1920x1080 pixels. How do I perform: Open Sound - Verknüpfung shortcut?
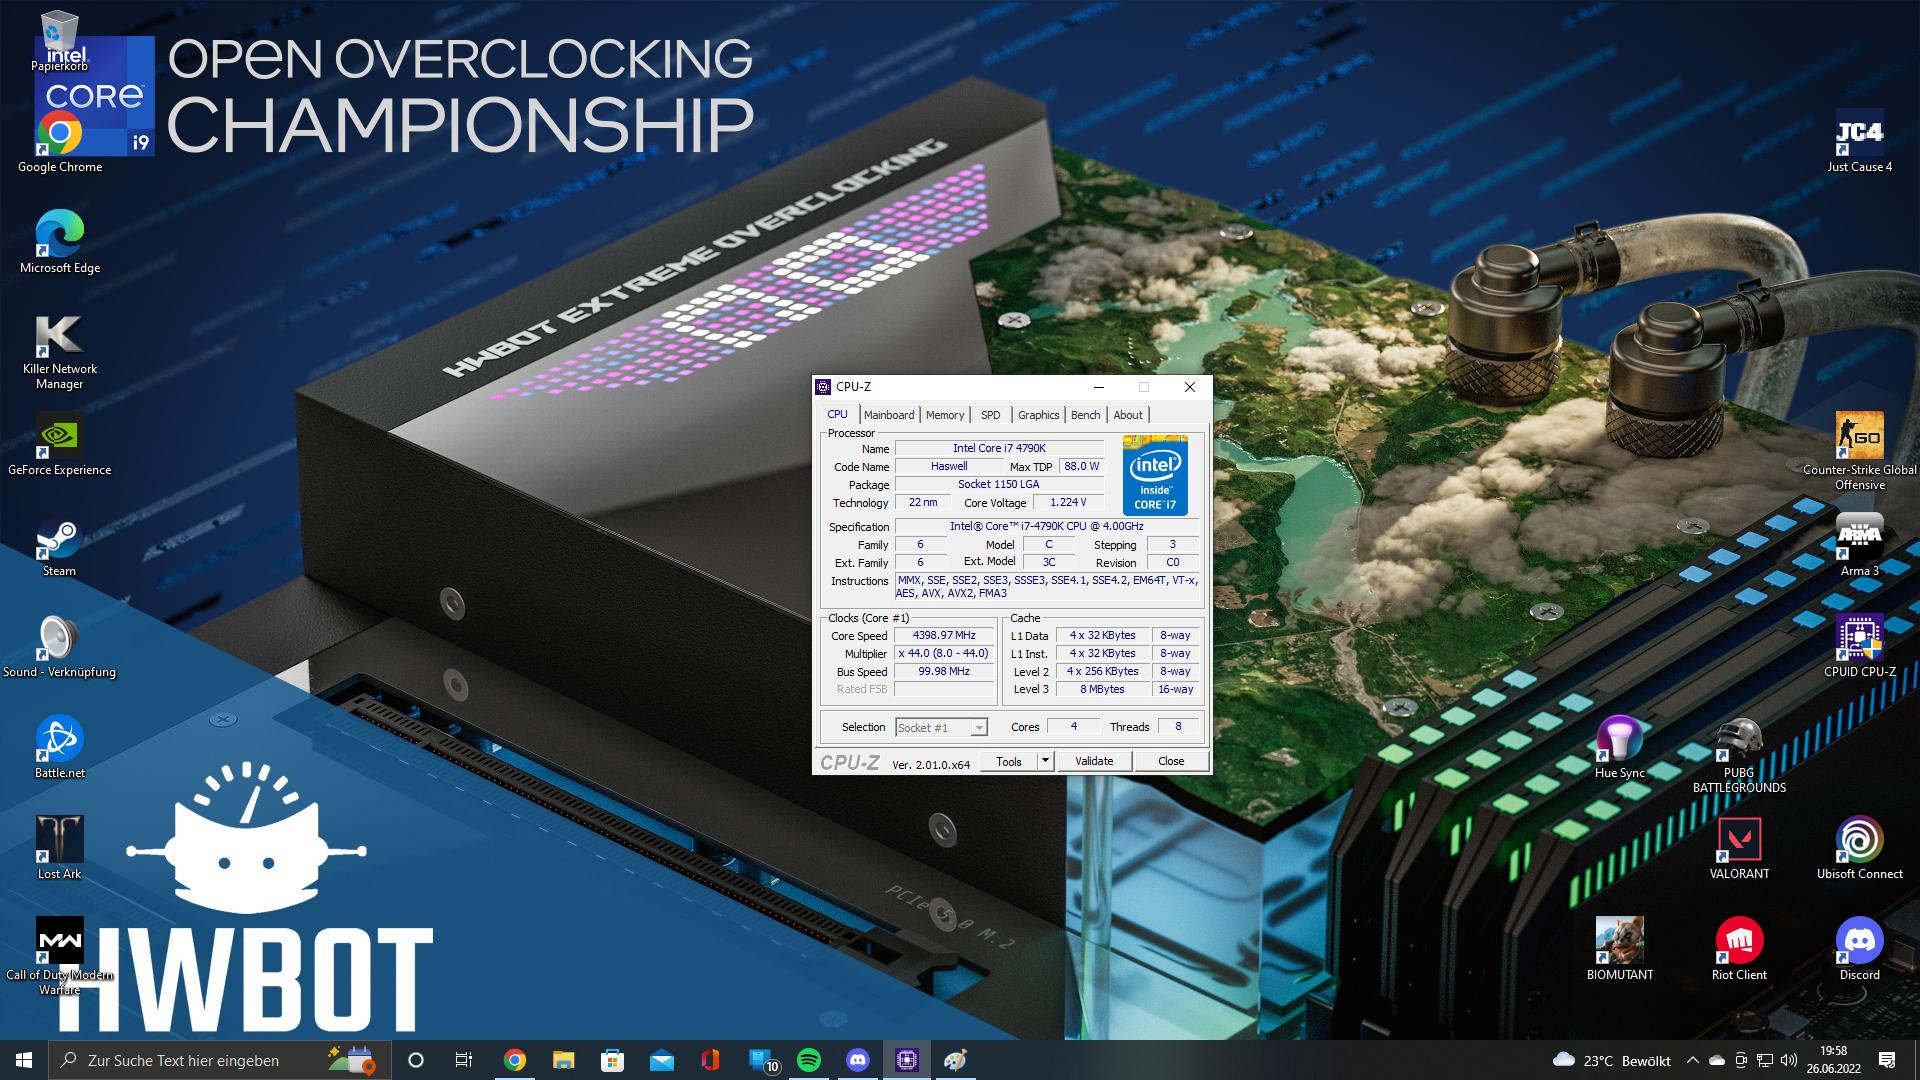point(59,647)
